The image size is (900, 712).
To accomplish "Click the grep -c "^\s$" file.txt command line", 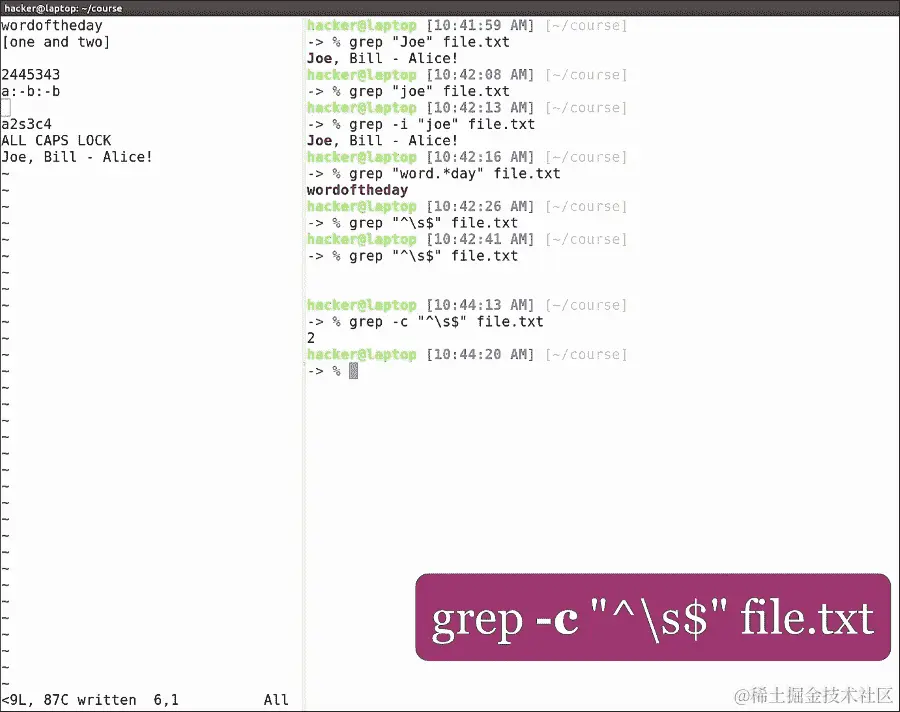I will pos(446,322).
